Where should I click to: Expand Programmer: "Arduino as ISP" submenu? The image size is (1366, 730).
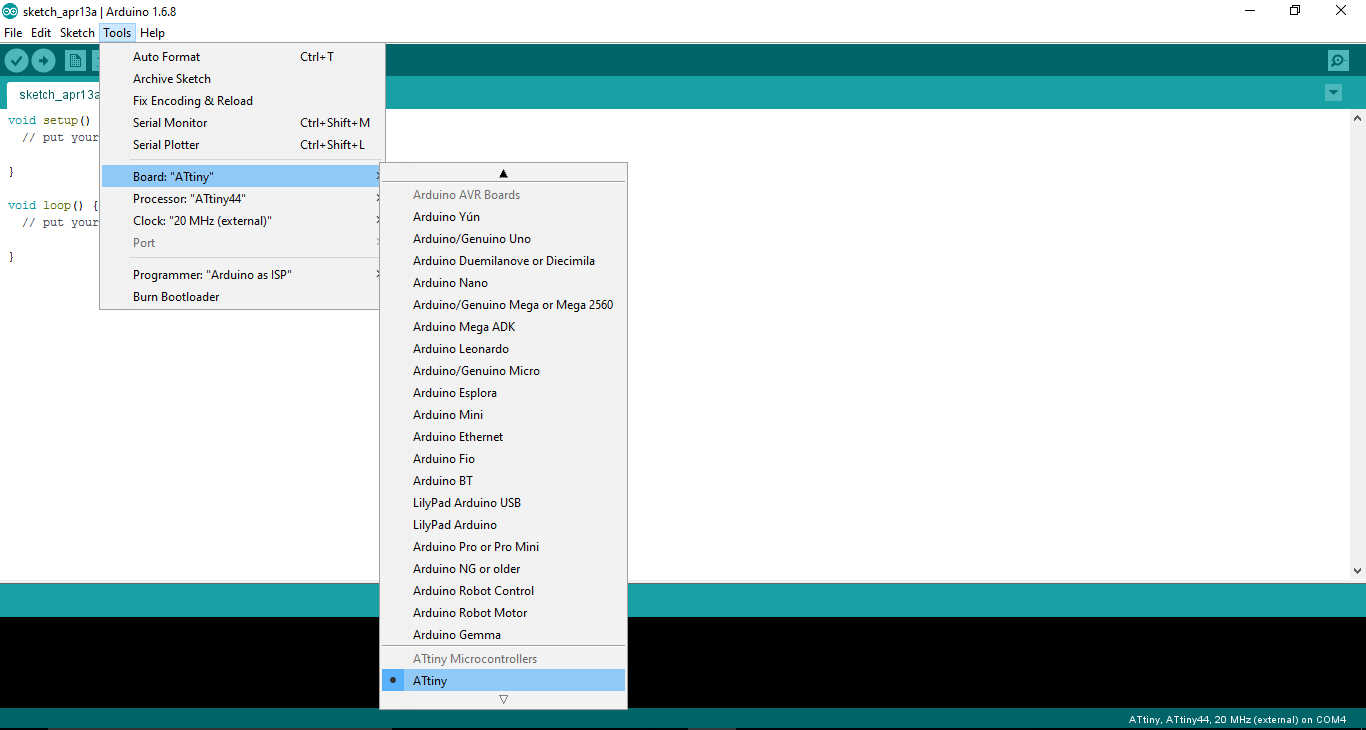[x=242, y=275]
